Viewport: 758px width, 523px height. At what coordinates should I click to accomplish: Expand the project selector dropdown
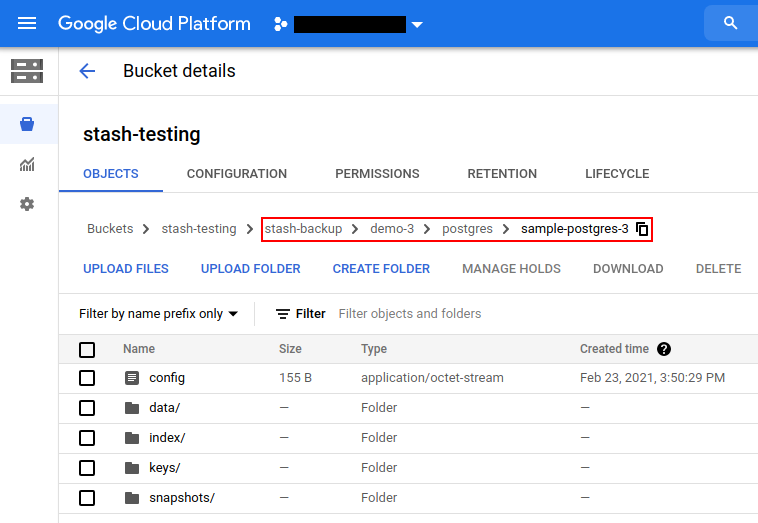pyautogui.click(x=417, y=24)
